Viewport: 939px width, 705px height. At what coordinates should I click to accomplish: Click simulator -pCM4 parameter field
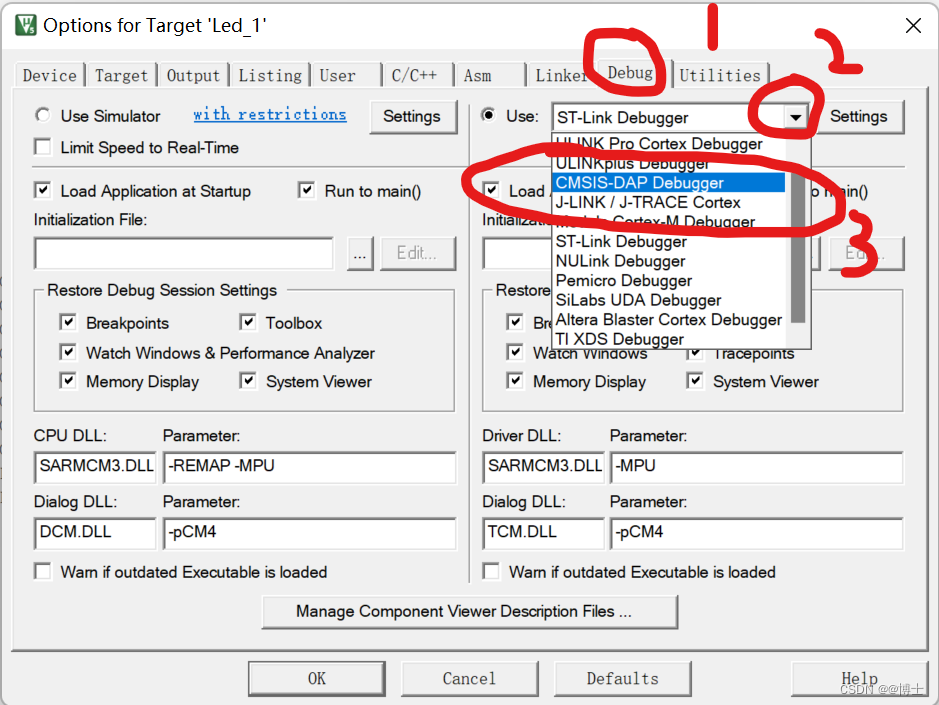(309, 532)
